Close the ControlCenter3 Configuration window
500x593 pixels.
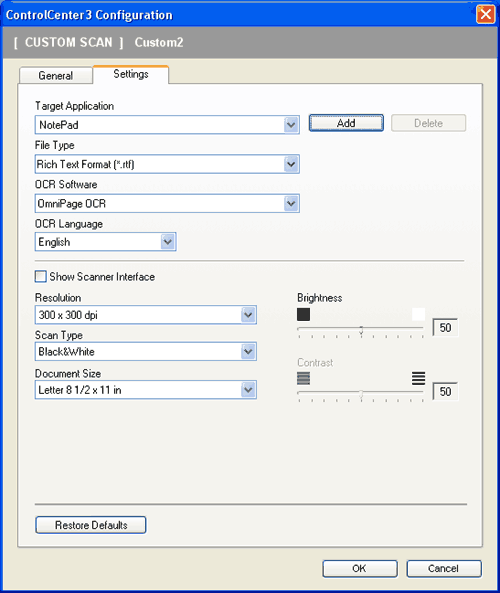[486, 15]
